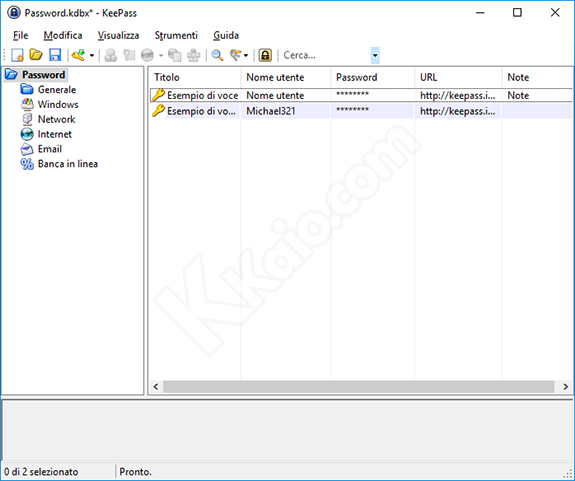
Task: Click the Copy password toolbar icon
Action: coord(129,55)
